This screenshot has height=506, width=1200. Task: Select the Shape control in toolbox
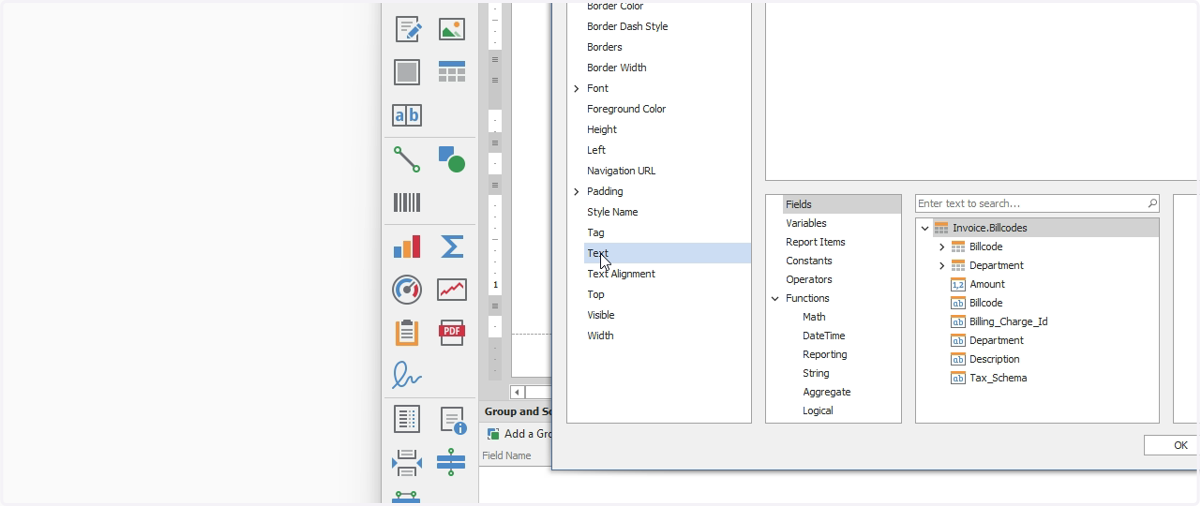(452, 159)
